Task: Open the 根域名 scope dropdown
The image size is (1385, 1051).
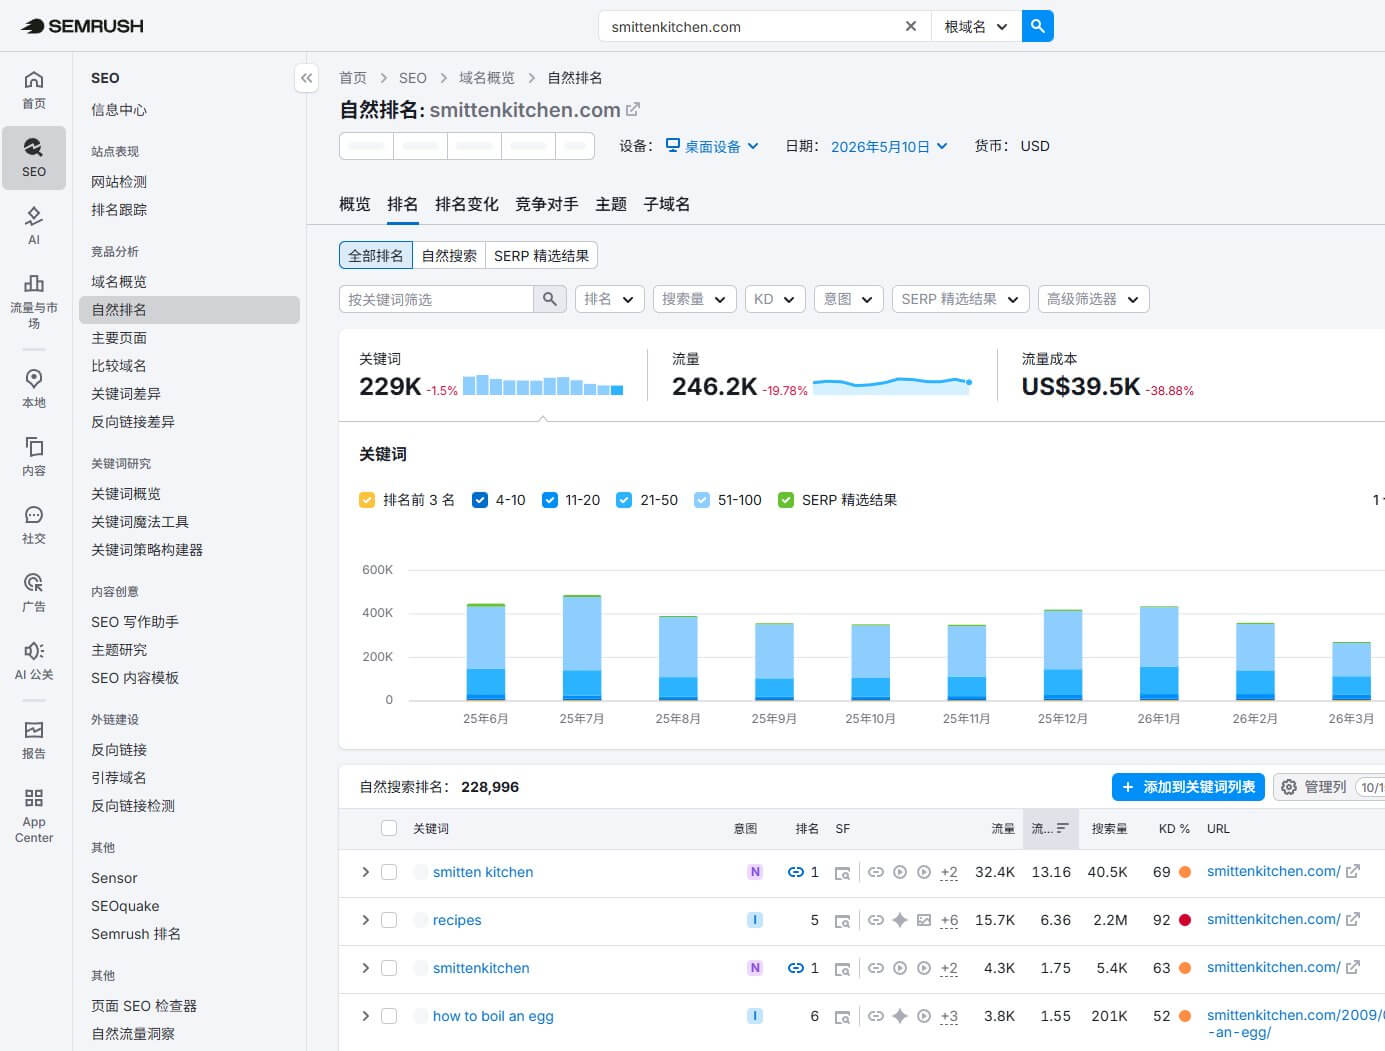Action: coord(976,26)
